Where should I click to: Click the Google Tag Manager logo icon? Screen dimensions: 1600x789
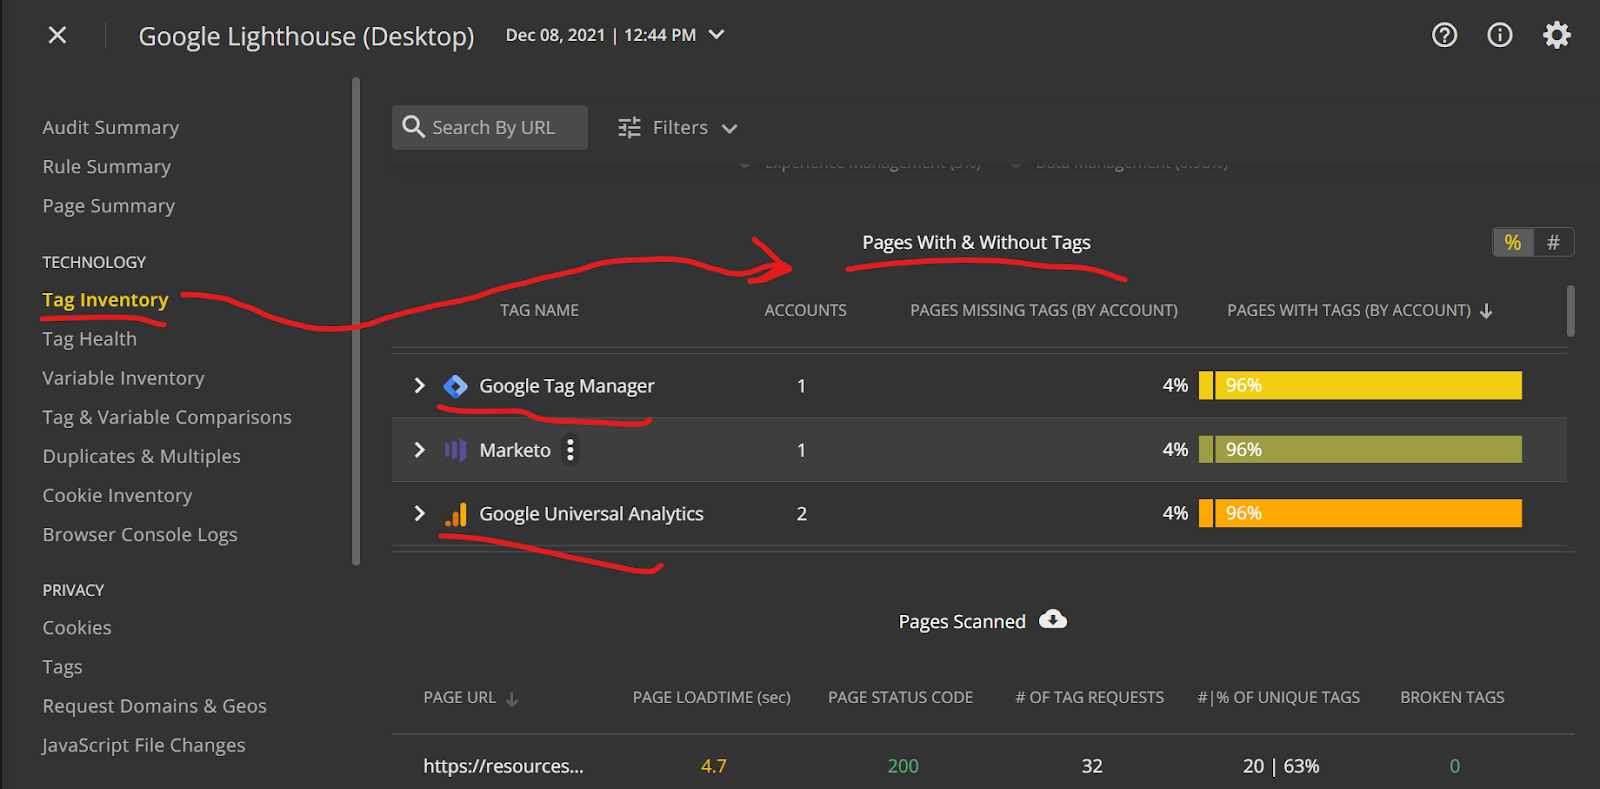(455, 386)
